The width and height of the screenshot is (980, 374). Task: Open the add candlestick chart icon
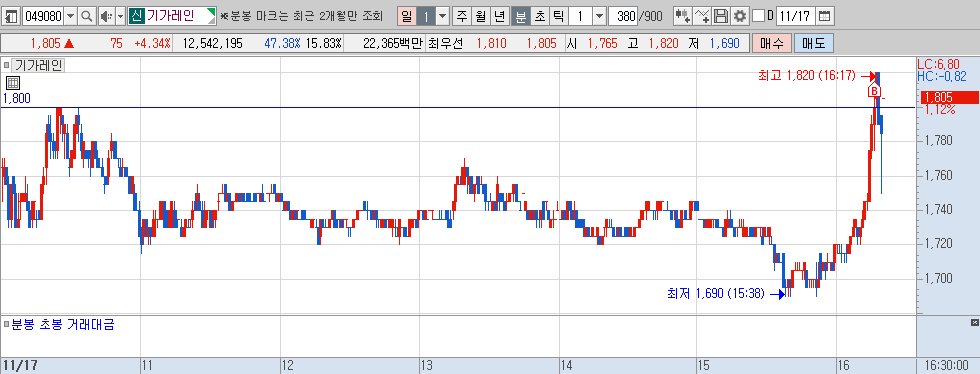[x=684, y=16]
